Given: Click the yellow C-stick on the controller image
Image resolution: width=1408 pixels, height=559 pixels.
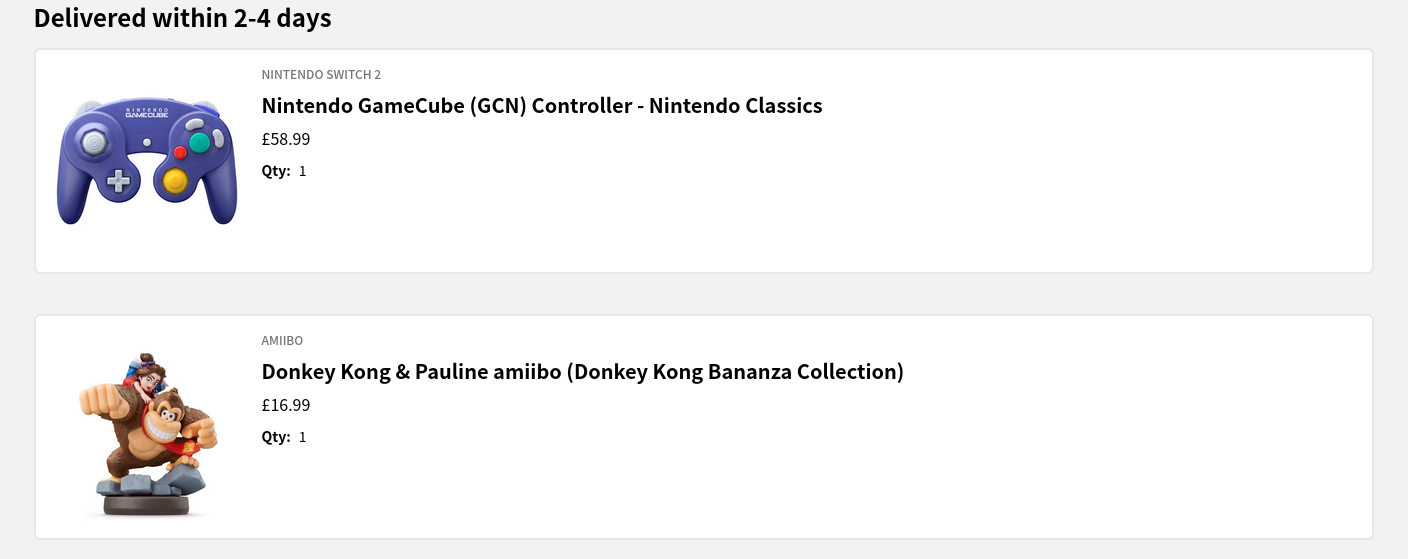Looking at the screenshot, I should click(x=175, y=181).
